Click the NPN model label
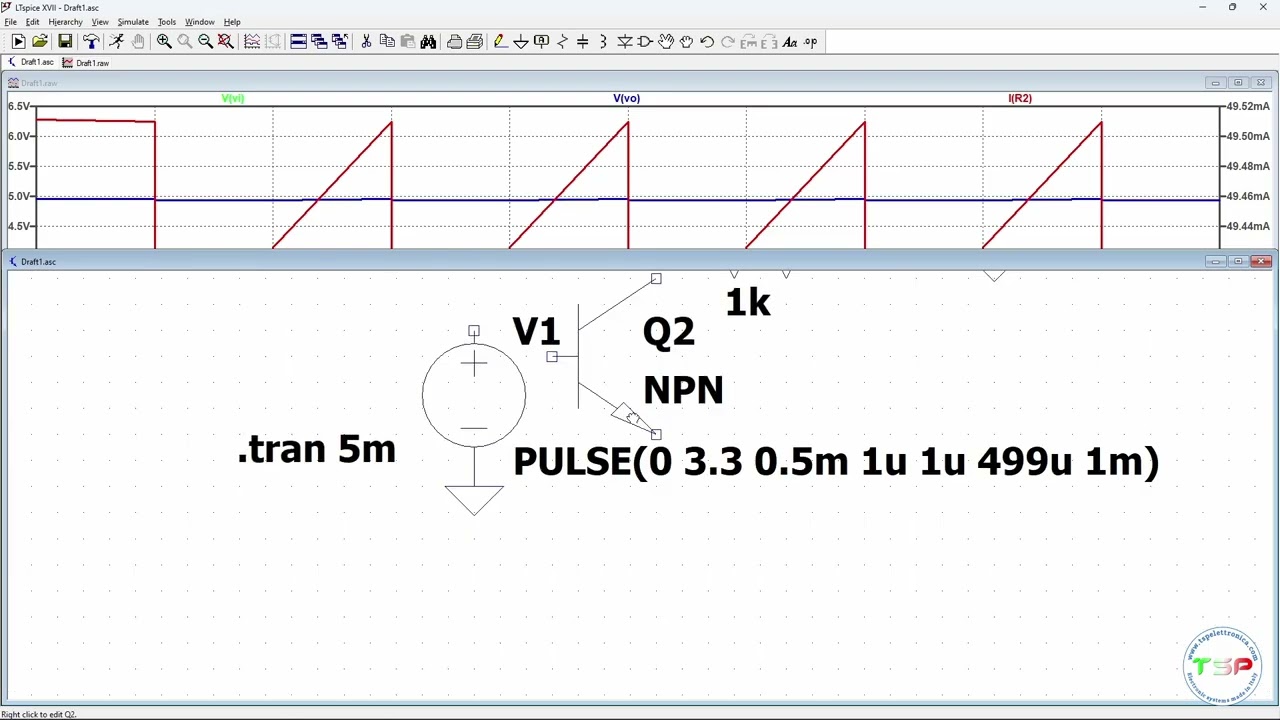Screen dimensions: 1280x720 click(x=683, y=390)
